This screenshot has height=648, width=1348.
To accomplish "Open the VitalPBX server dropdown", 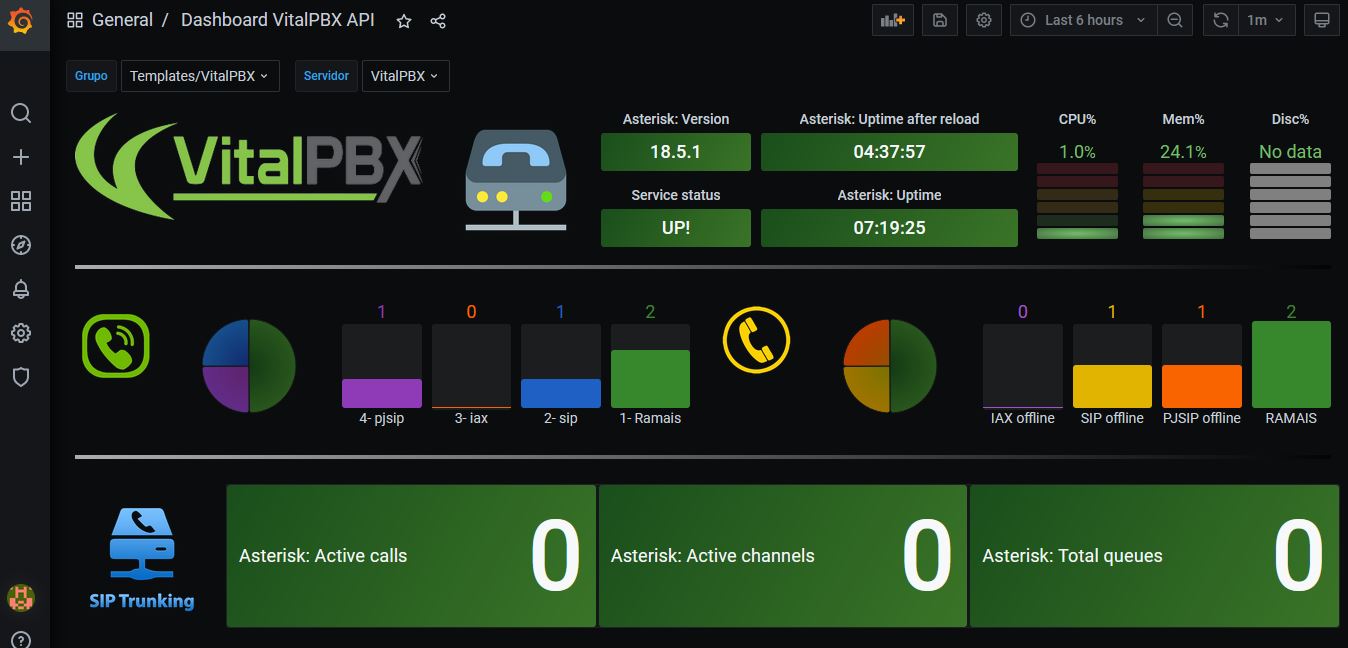I will tap(406, 76).
